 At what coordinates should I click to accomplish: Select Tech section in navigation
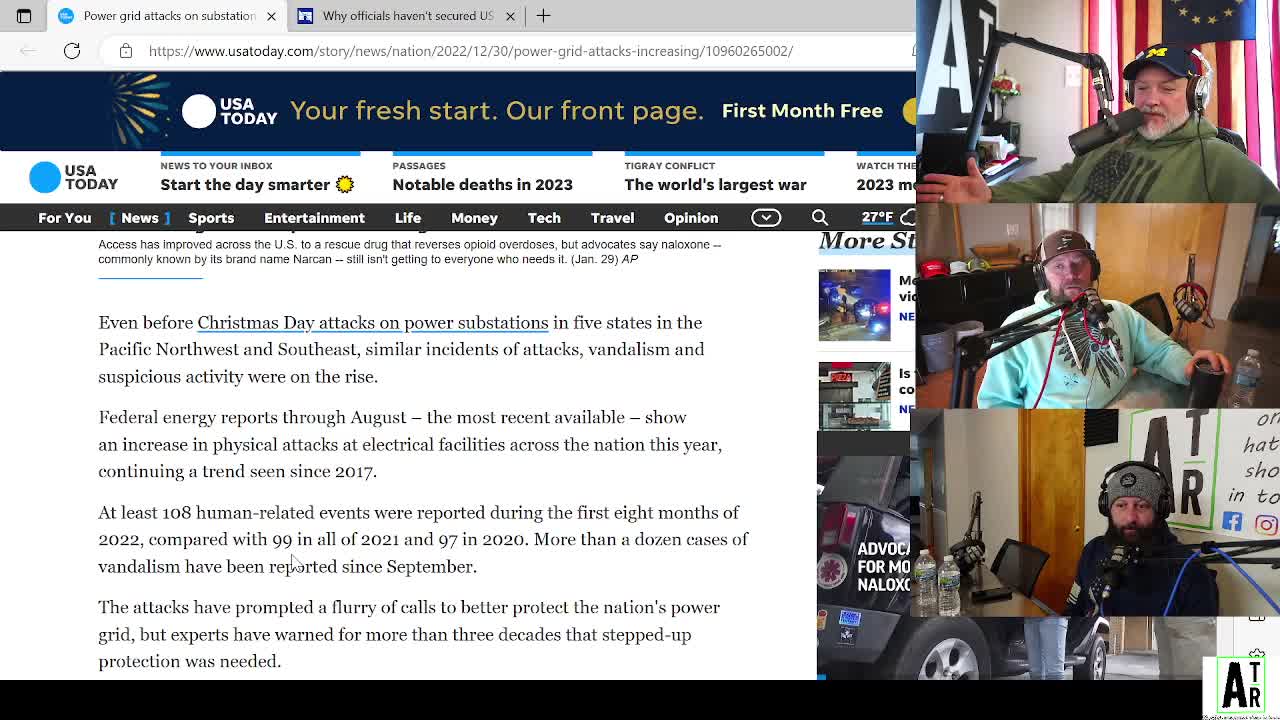[x=544, y=218]
